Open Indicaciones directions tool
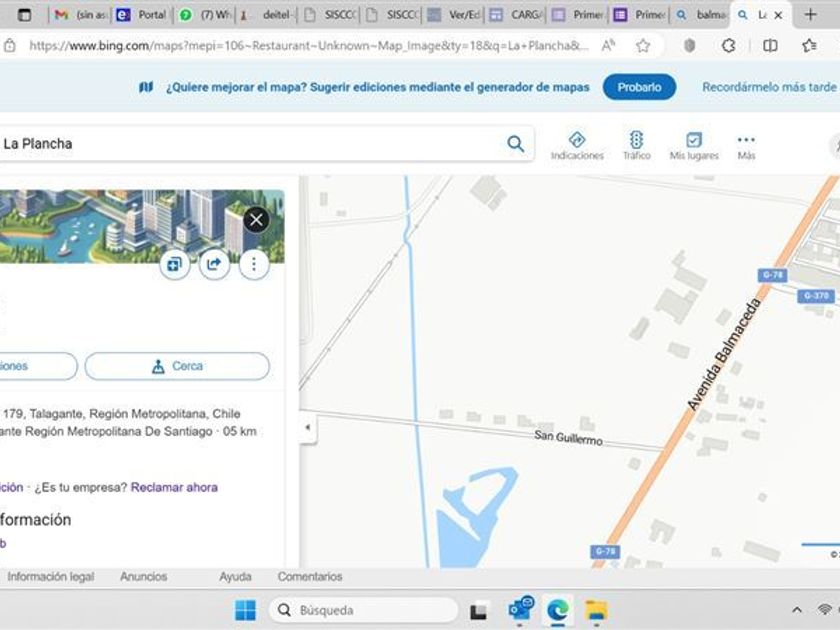Screen dimensions: 840x630 point(577,145)
